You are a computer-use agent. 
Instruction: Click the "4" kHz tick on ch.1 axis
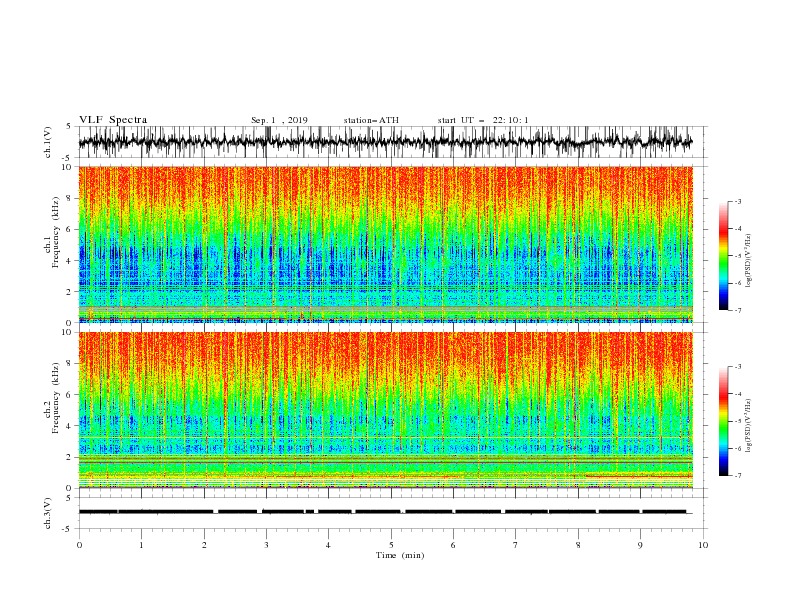[70, 261]
